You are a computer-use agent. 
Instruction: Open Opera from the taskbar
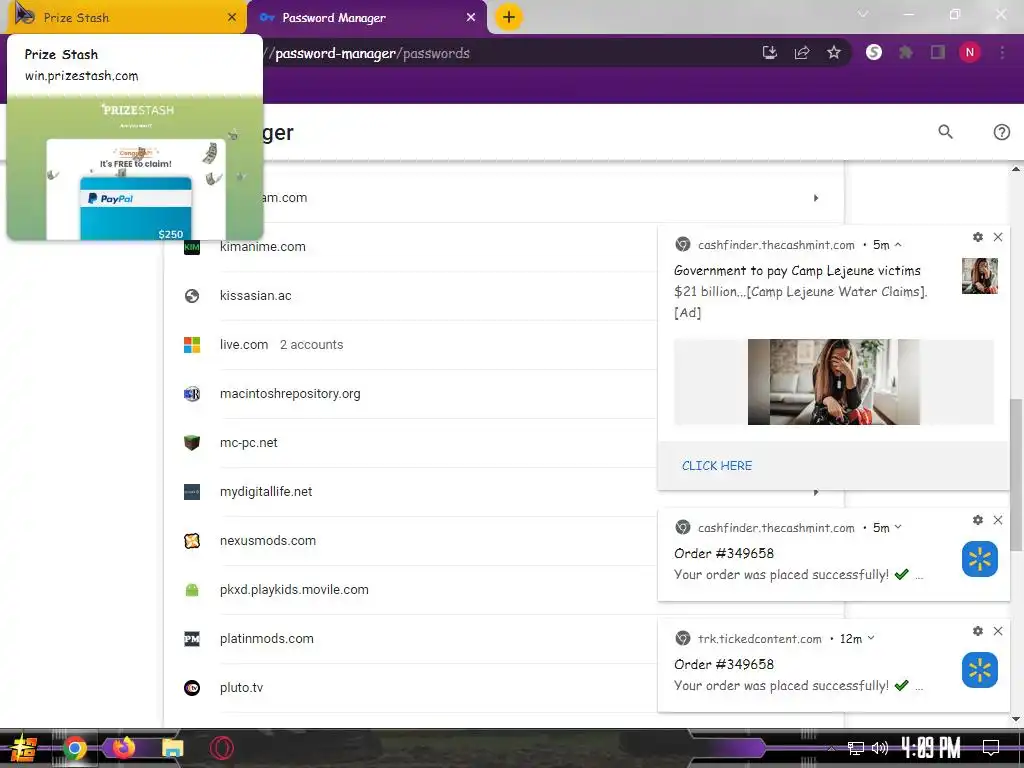221,748
